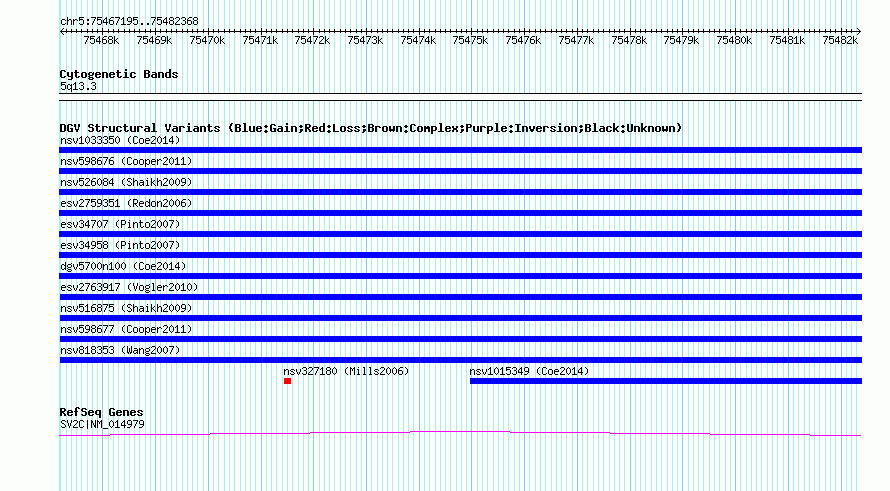Click the blue bar under nsv526084
890x491 pixels.
(460, 192)
